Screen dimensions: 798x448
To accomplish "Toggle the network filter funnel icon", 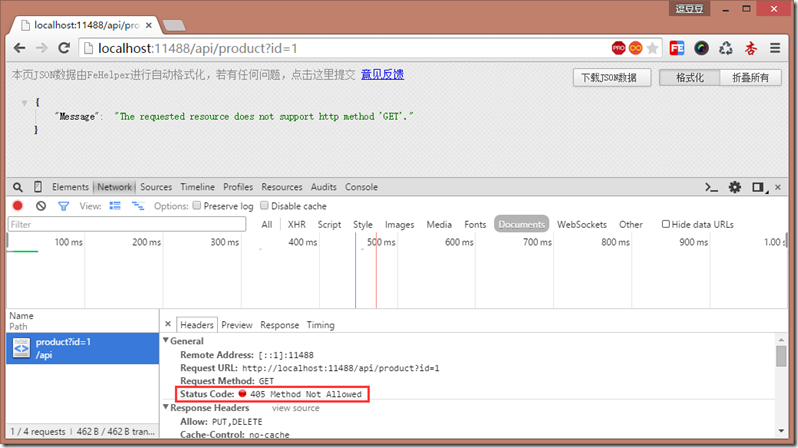I will (x=63, y=206).
